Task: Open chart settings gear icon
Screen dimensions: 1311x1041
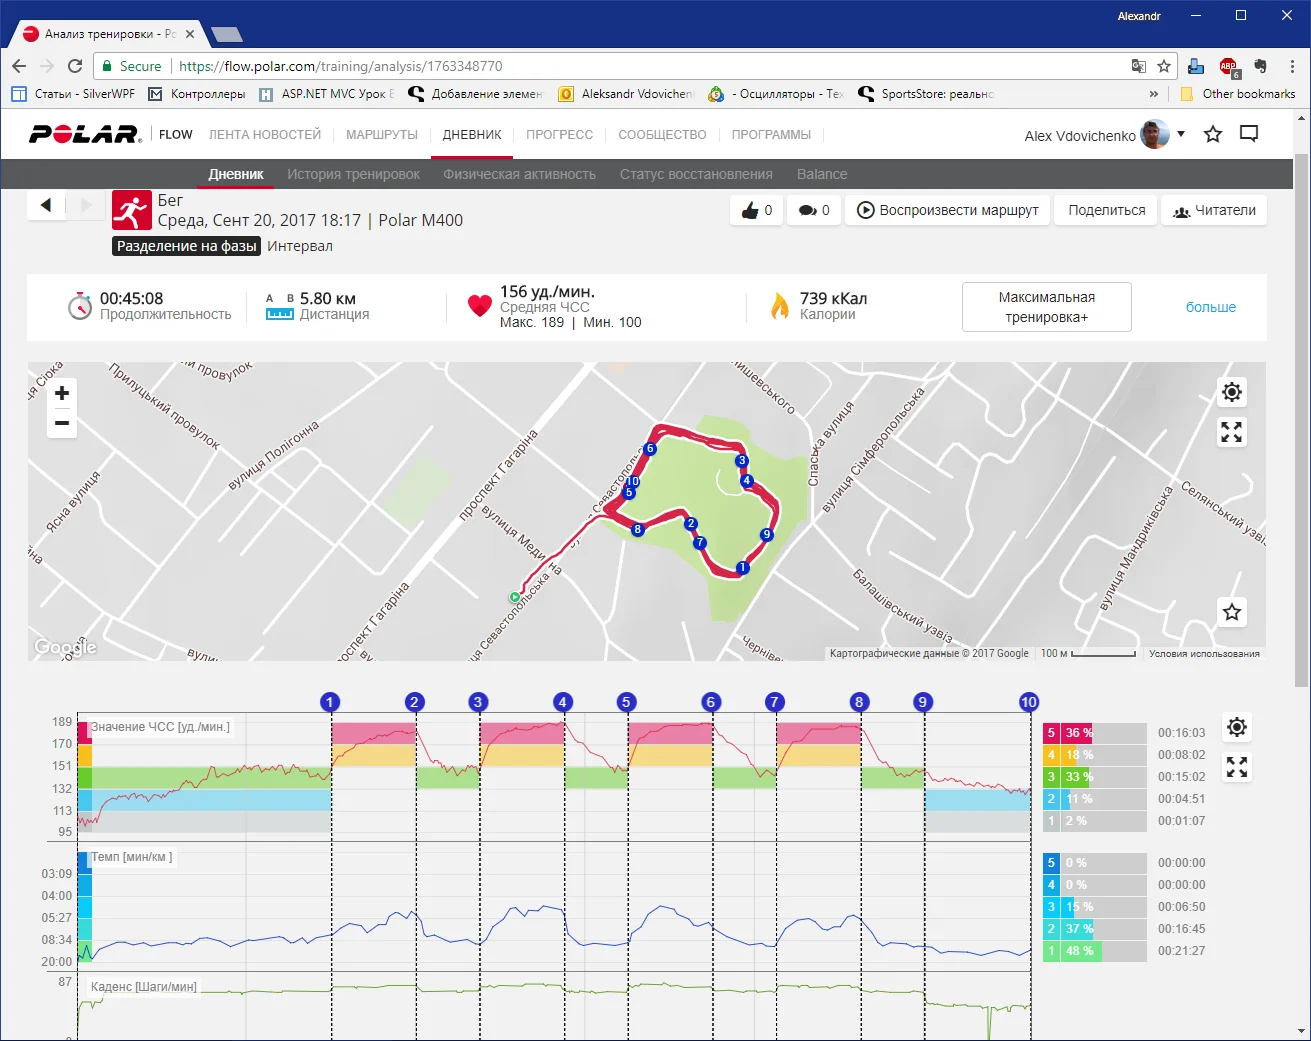Action: coord(1237,727)
